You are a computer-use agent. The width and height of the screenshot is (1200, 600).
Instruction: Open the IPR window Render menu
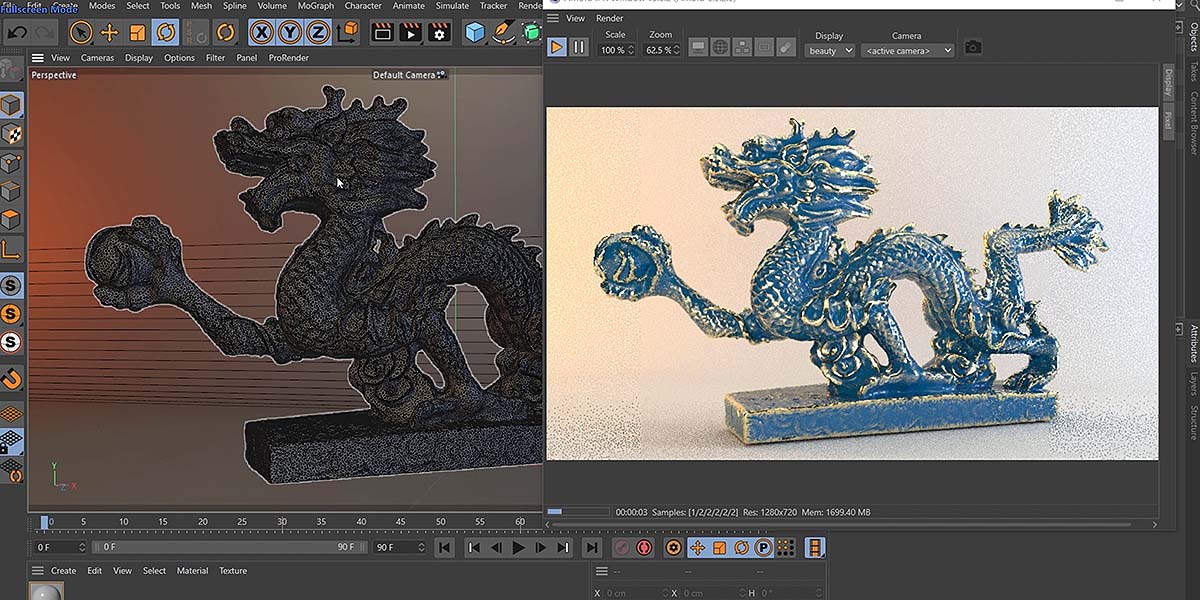pos(609,18)
